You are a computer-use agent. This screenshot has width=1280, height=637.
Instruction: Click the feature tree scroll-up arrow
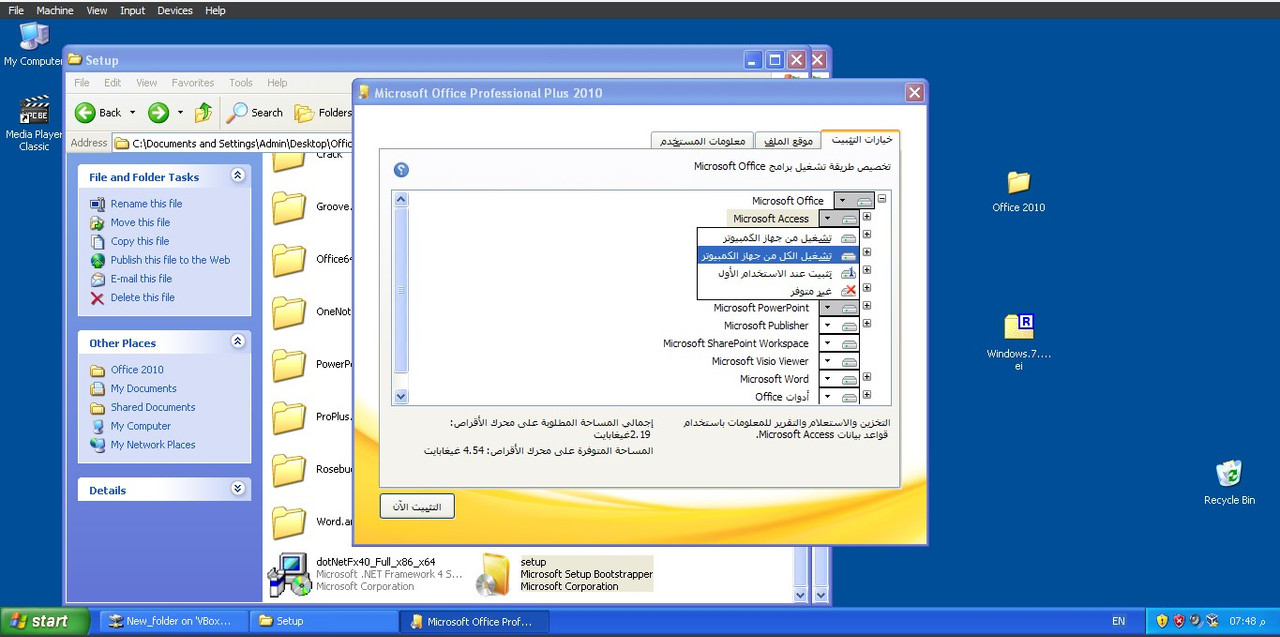(x=401, y=200)
